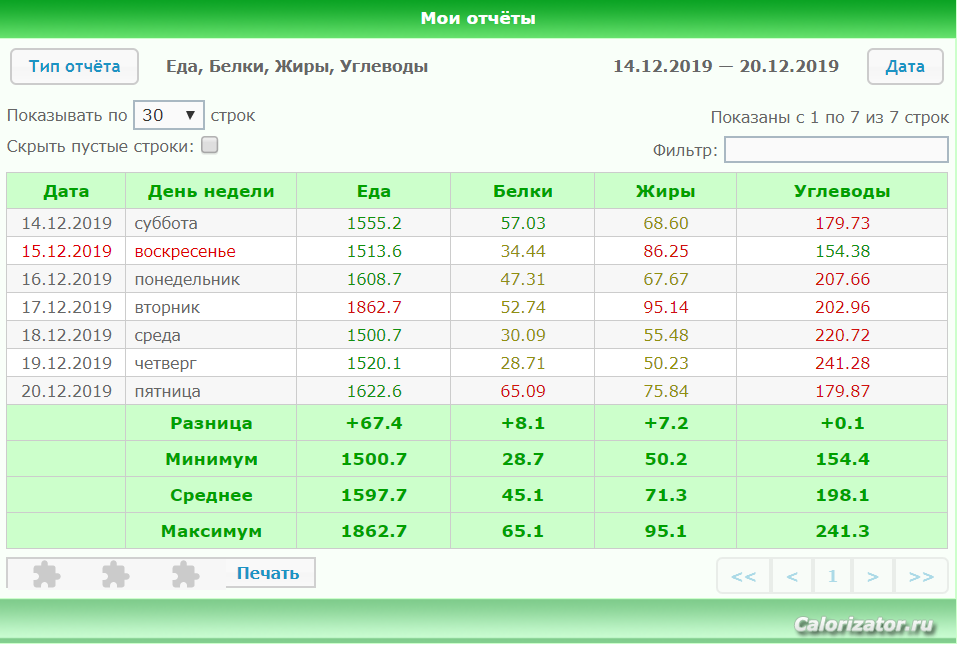Select page number 1 in pagination
Image resolution: width=957 pixels, height=646 pixels.
[832, 576]
